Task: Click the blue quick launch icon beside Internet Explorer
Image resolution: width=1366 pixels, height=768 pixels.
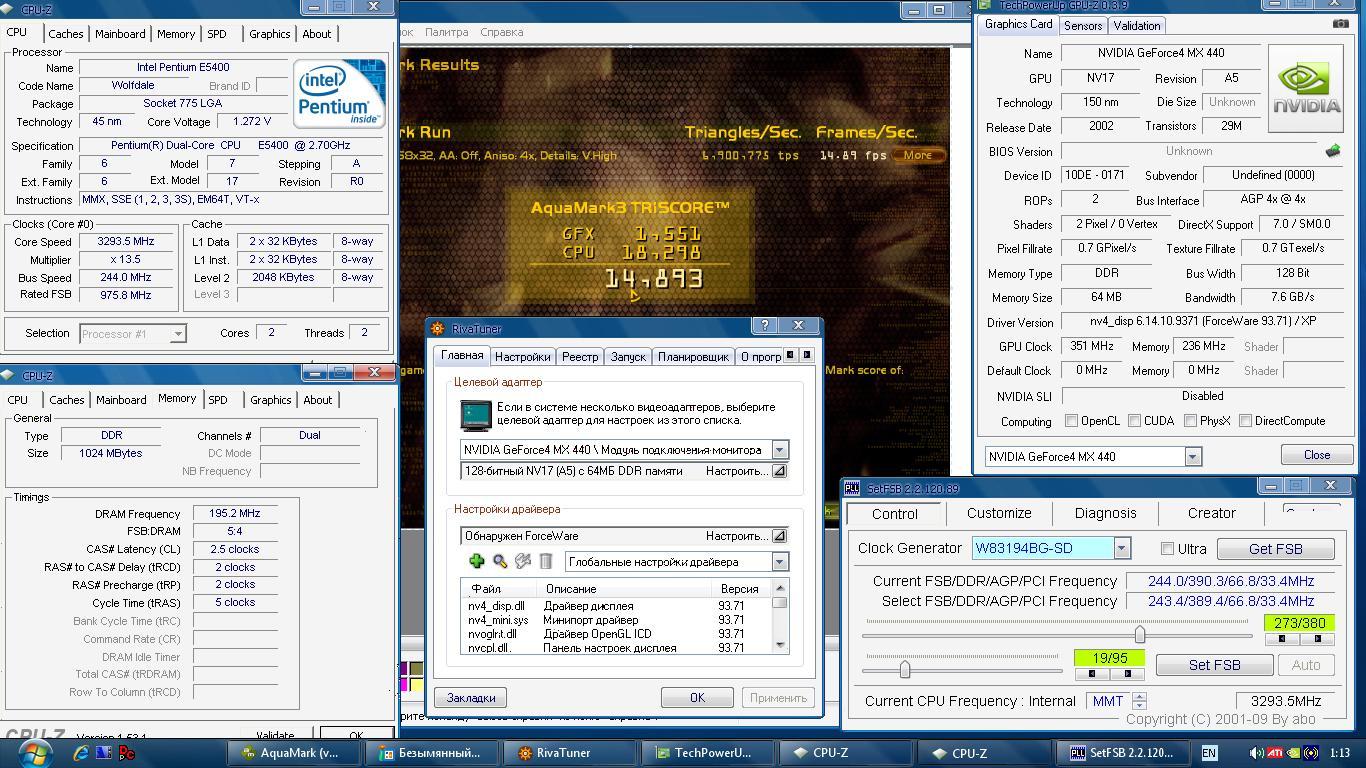Action: (x=104, y=753)
